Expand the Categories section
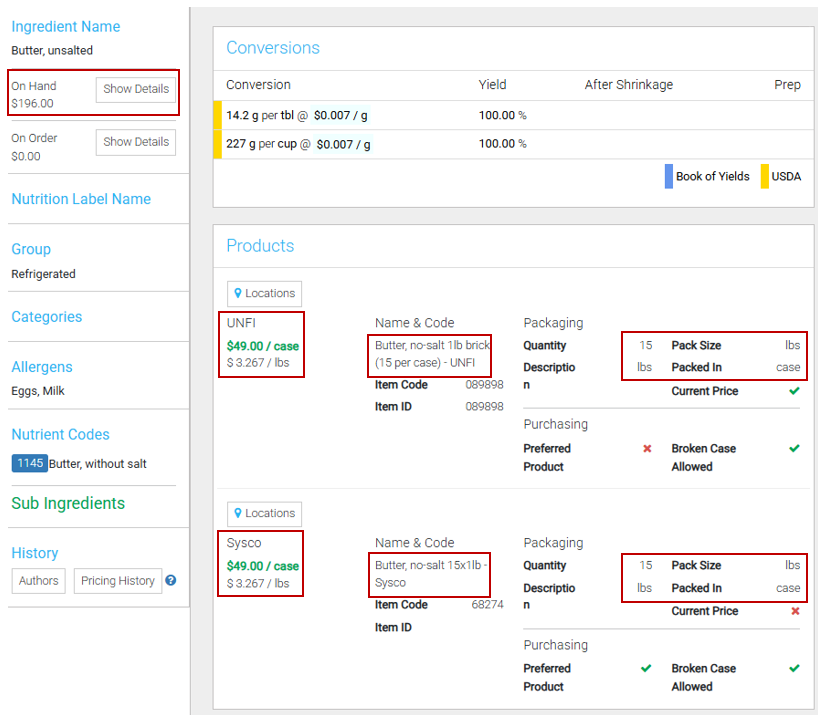This screenshot has width=818, height=715. [x=46, y=316]
